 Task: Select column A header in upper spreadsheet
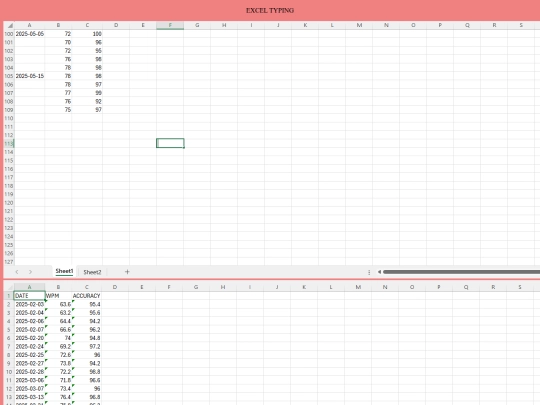29,25
